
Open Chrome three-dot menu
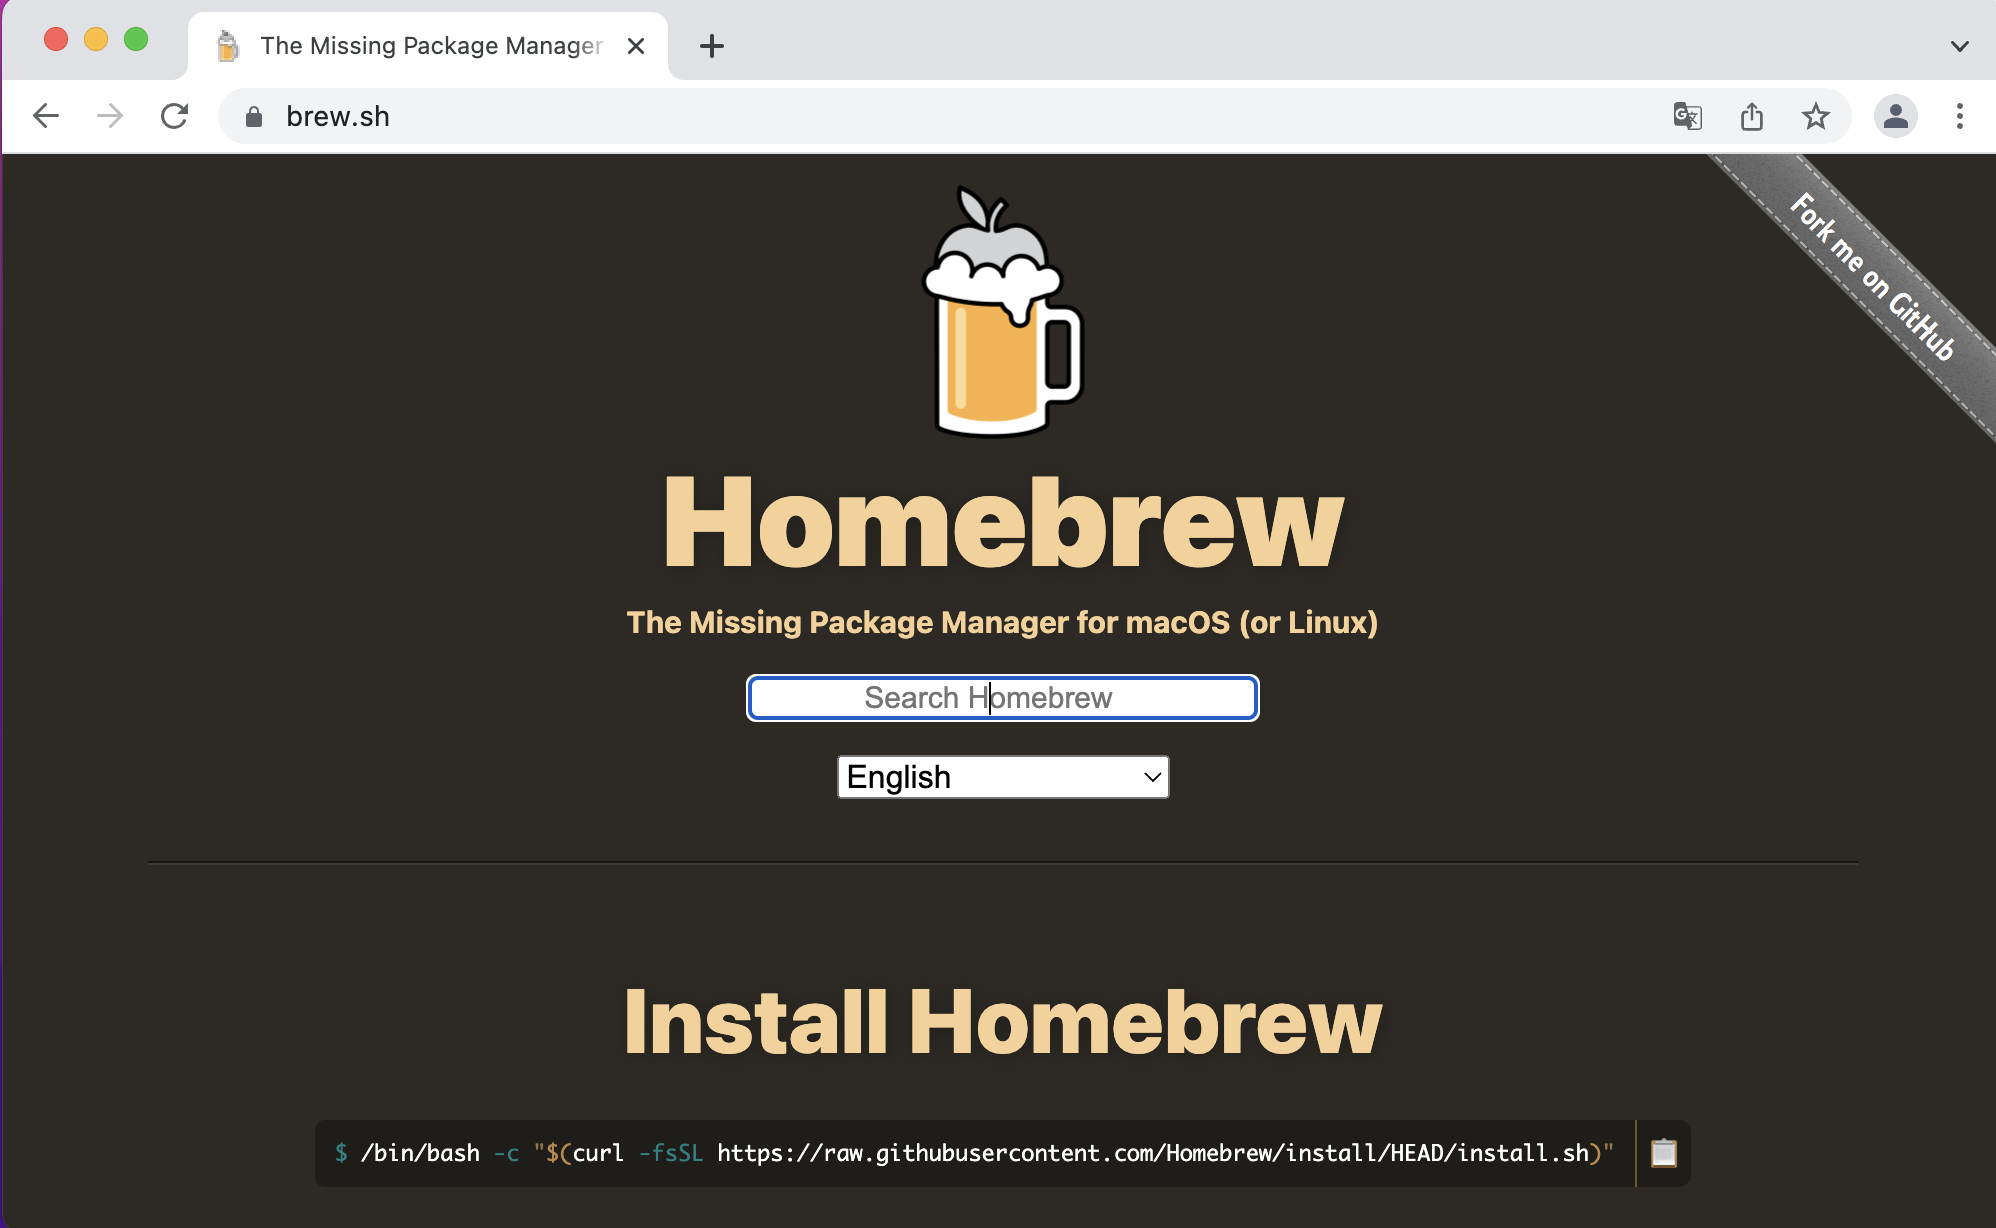(x=1959, y=116)
